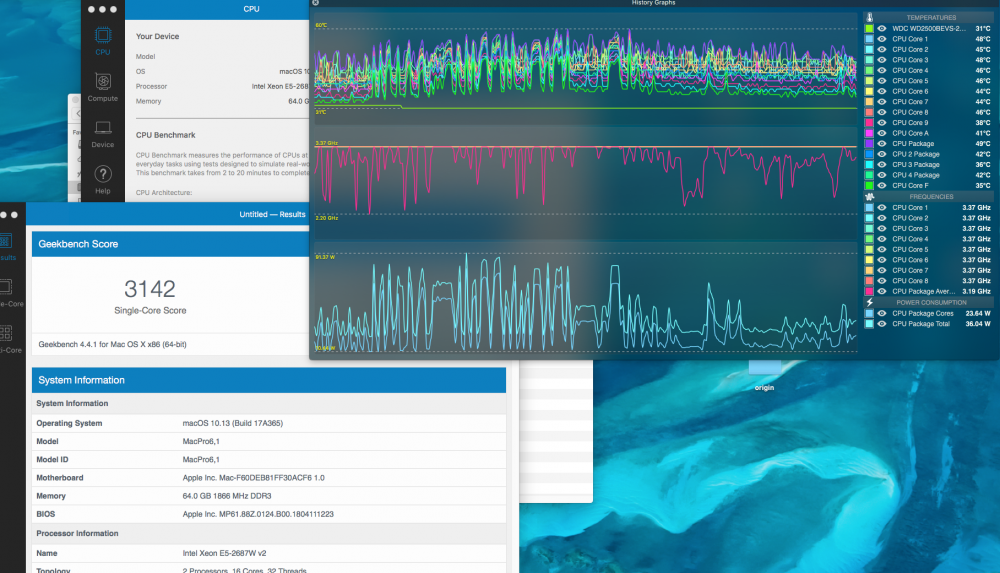Click the CPU 3 Package label
1000x573 pixels.
[916, 165]
